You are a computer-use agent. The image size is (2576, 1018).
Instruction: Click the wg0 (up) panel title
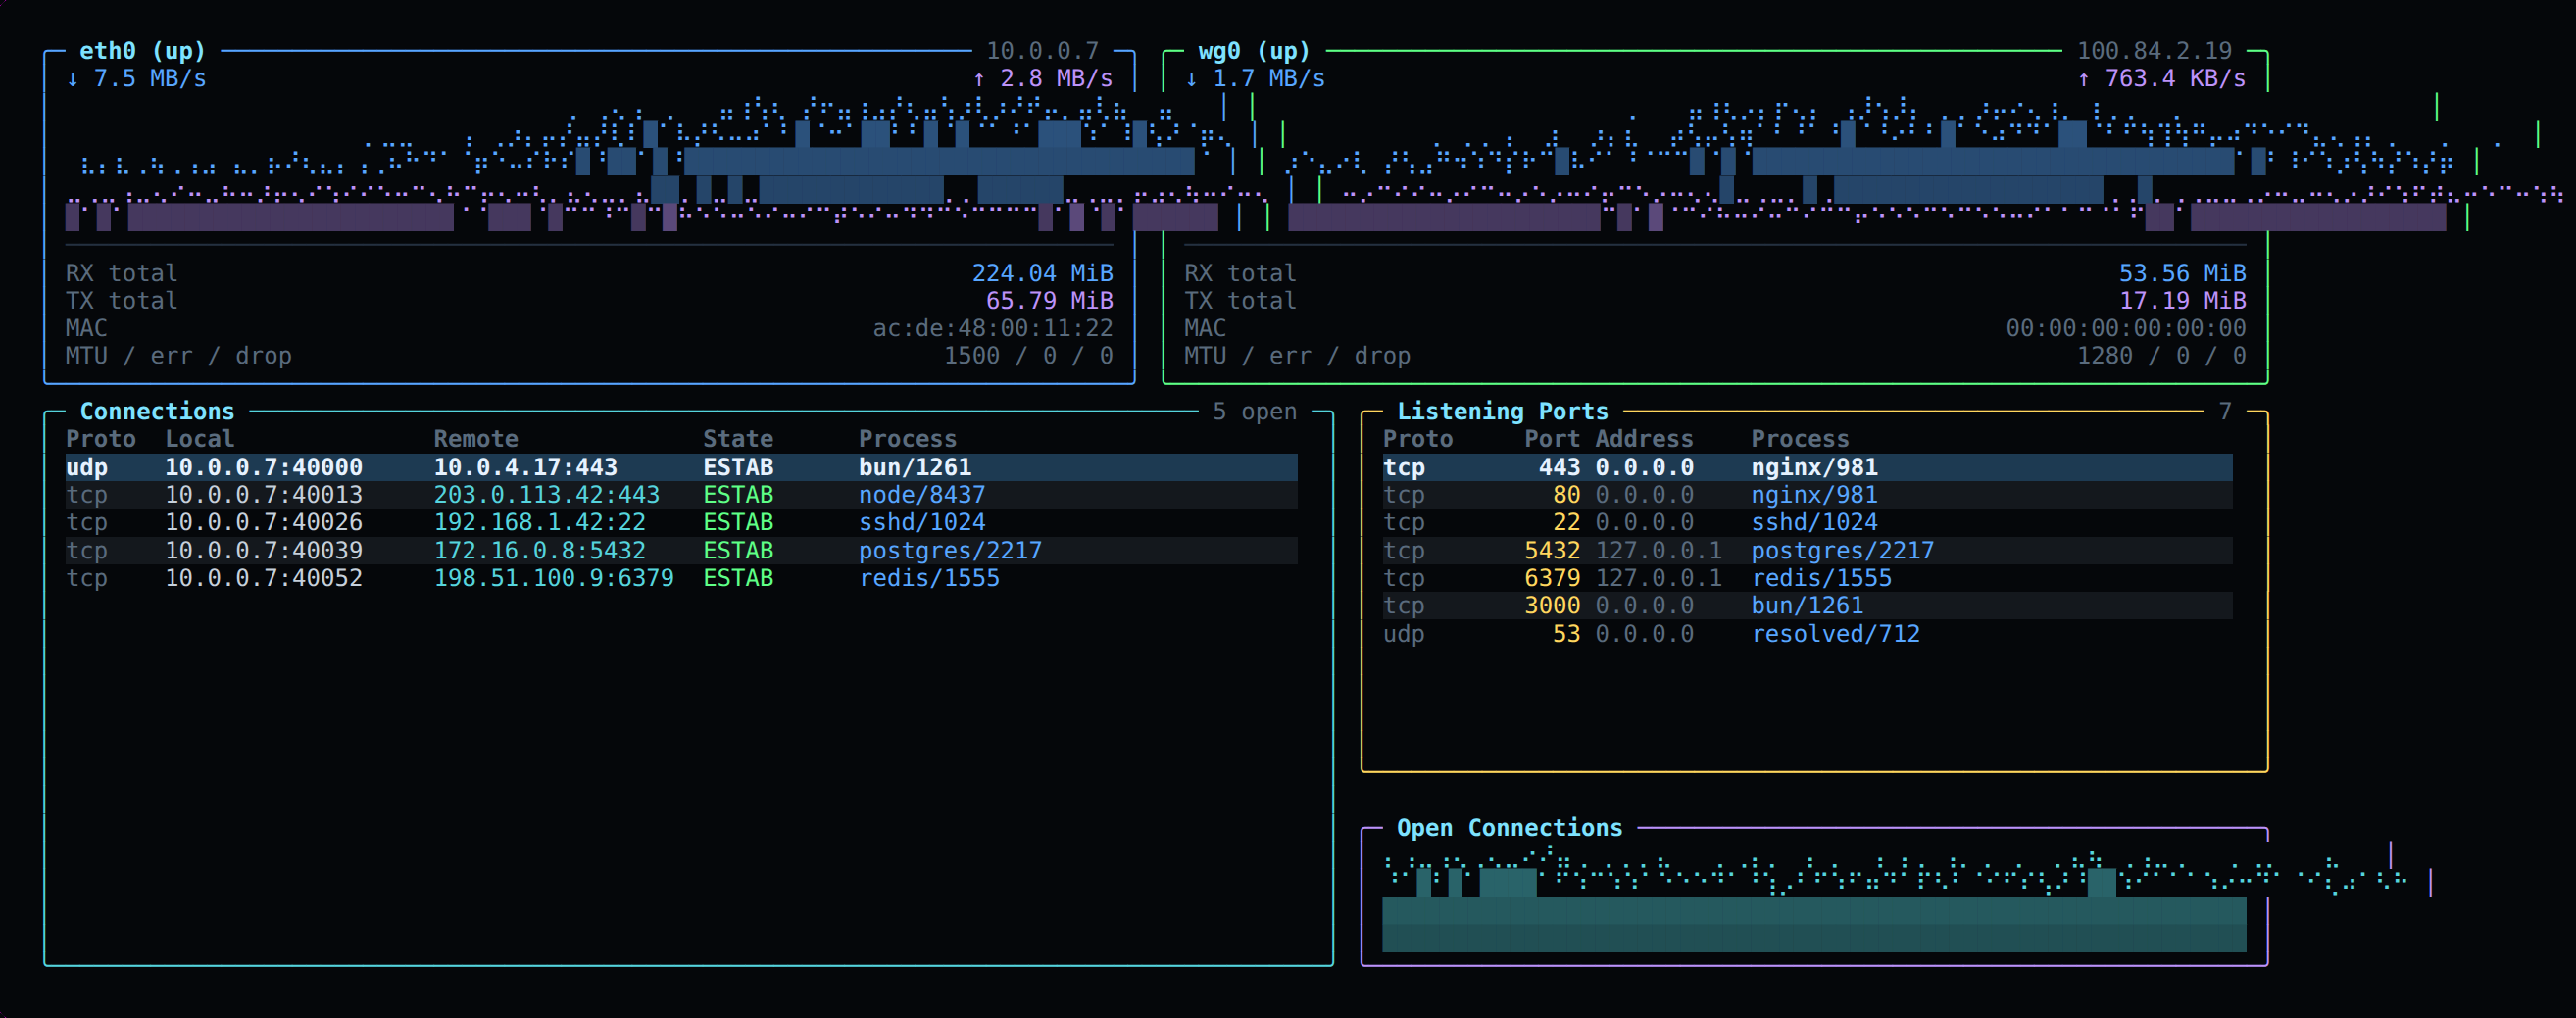1254,50
